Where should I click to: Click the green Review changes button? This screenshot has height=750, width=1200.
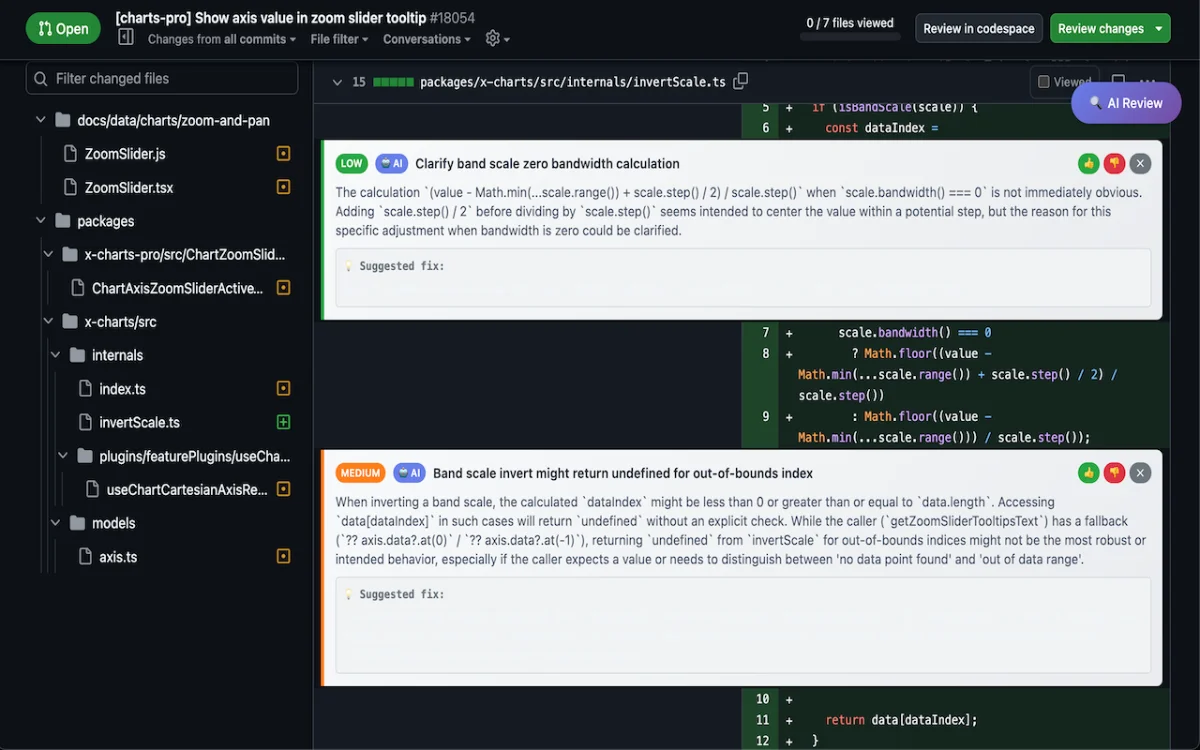point(1101,28)
